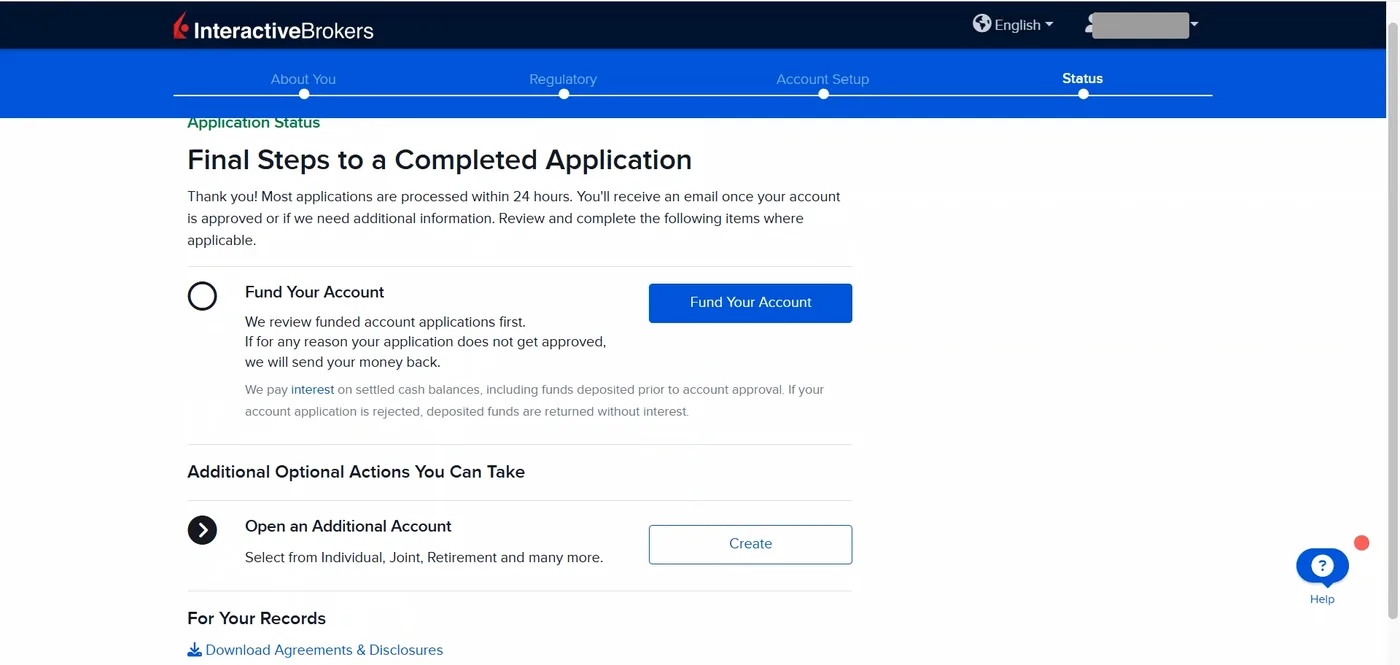Click the page vertical scrollbar
This screenshot has width=1400, height=665.
(1392, 320)
